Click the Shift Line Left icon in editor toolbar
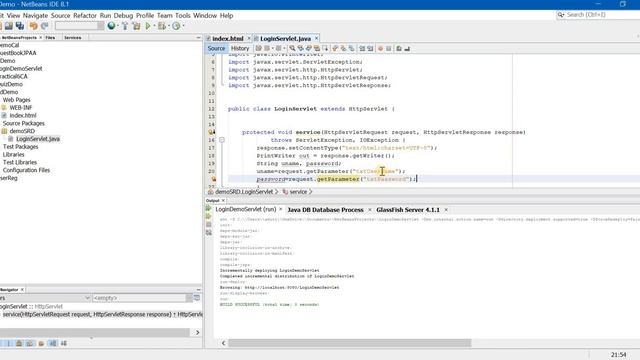 (362, 49)
